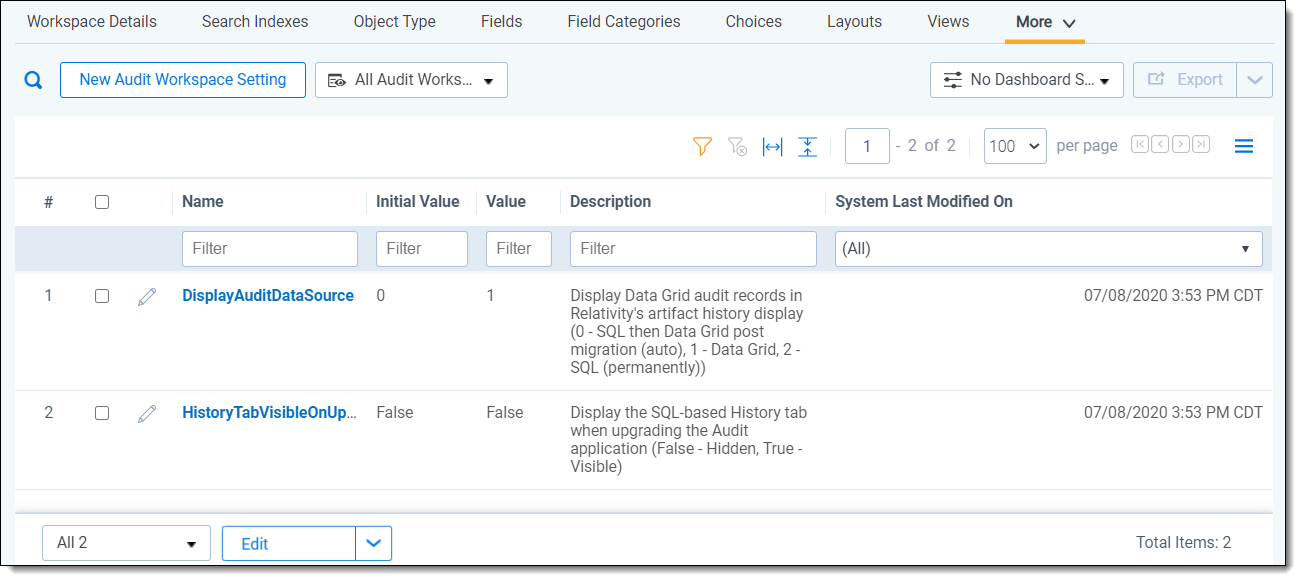Click the clear all filters icon

pyautogui.click(x=737, y=147)
